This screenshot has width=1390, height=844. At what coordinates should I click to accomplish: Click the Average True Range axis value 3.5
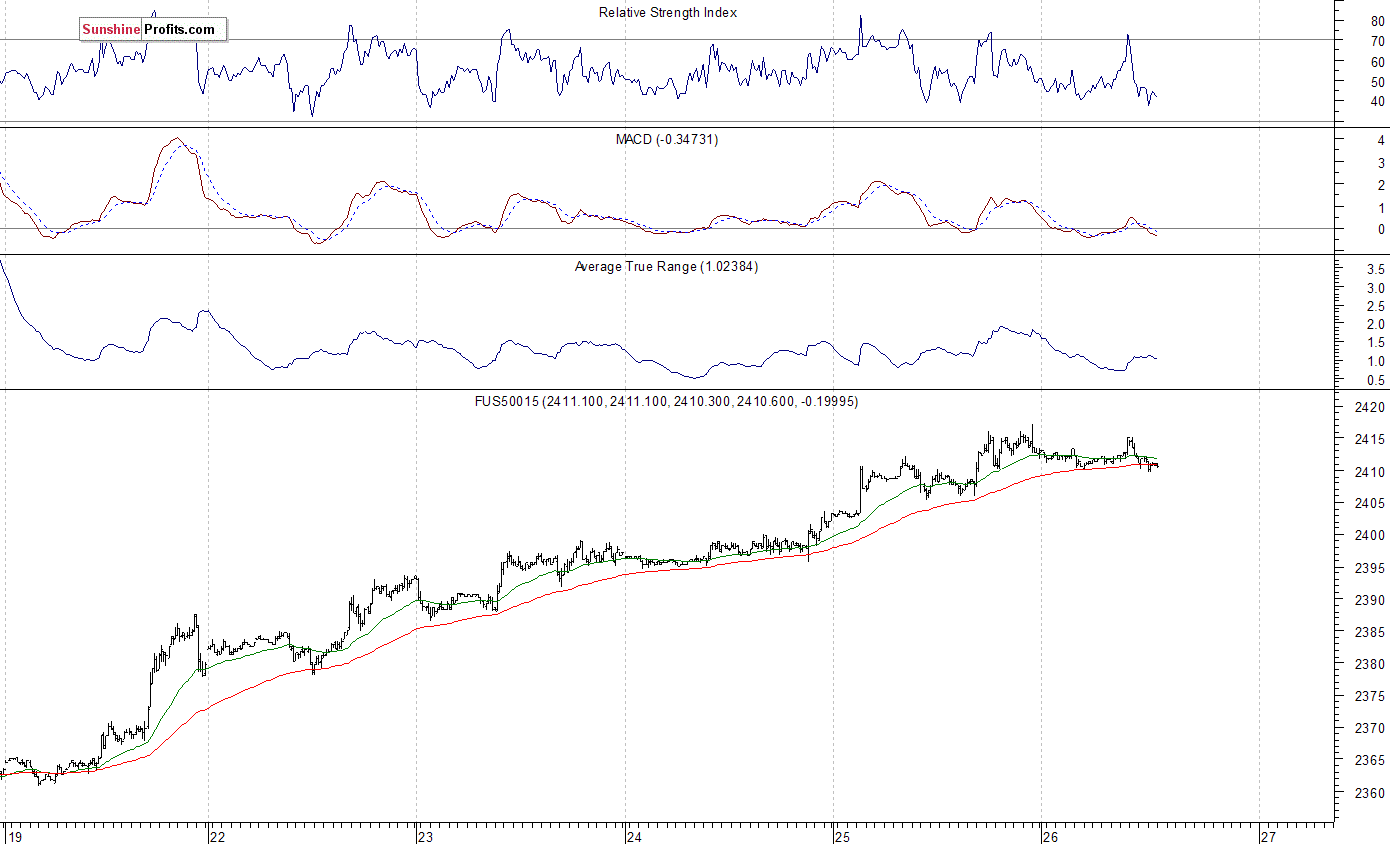pyautogui.click(x=1376, y=270)
